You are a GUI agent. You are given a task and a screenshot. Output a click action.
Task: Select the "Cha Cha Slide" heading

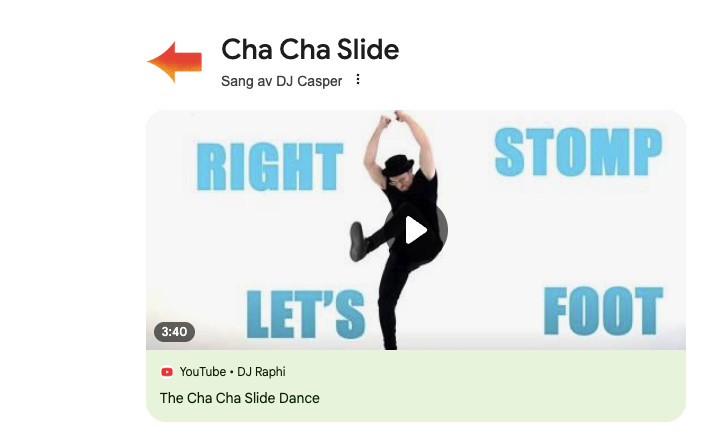coord(310,49)
